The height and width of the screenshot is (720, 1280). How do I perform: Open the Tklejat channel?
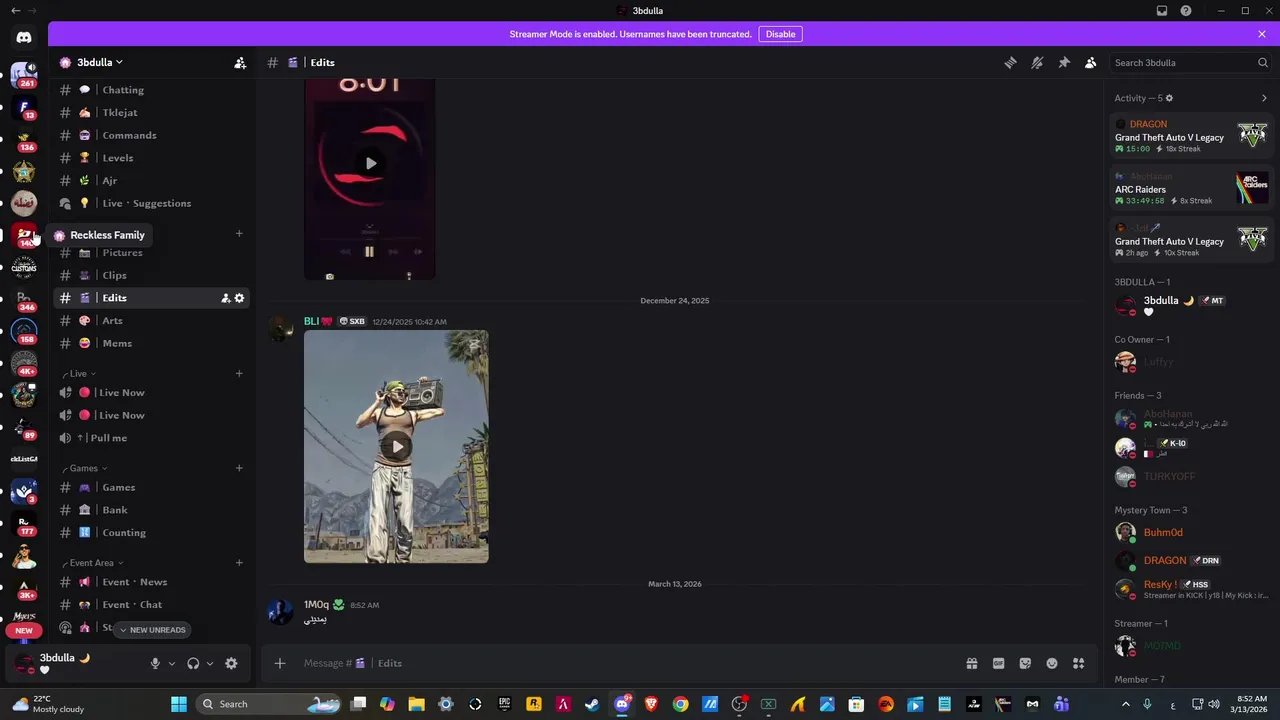point(152,113)
